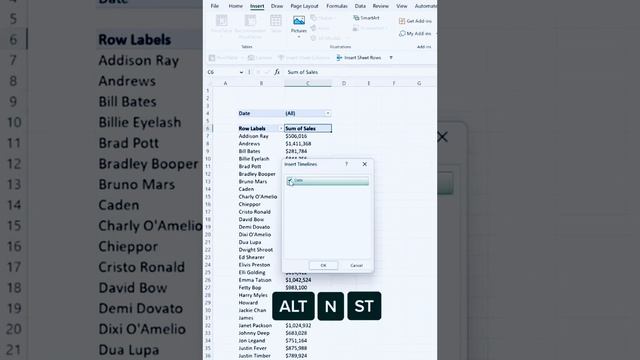640x360 pixels.
Task: Click Insert Sheet Rows in quick toolbar
Action: point(359,58)
